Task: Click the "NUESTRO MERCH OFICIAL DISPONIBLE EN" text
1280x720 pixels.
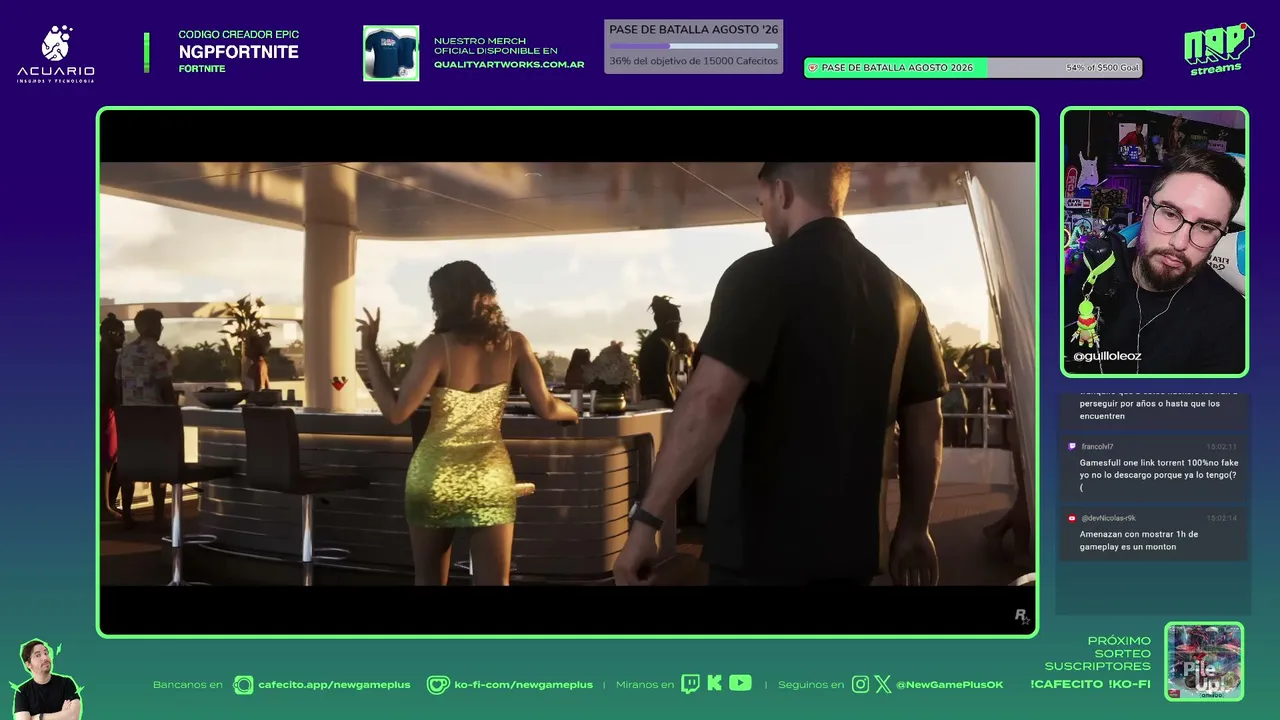Action: 496,46
